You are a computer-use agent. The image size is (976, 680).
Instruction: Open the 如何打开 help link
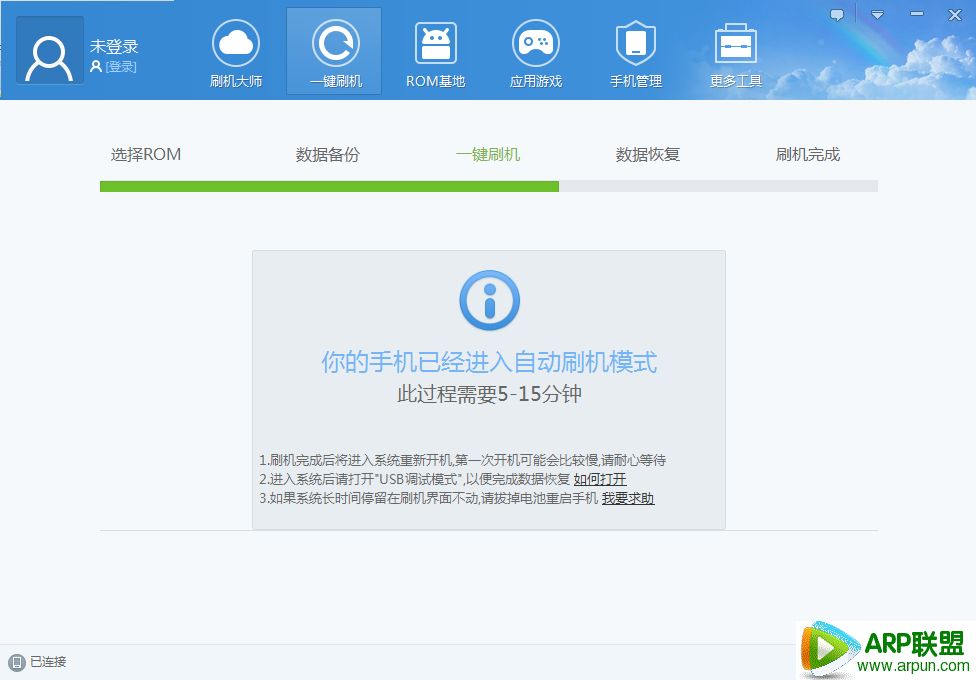point(600,479)
